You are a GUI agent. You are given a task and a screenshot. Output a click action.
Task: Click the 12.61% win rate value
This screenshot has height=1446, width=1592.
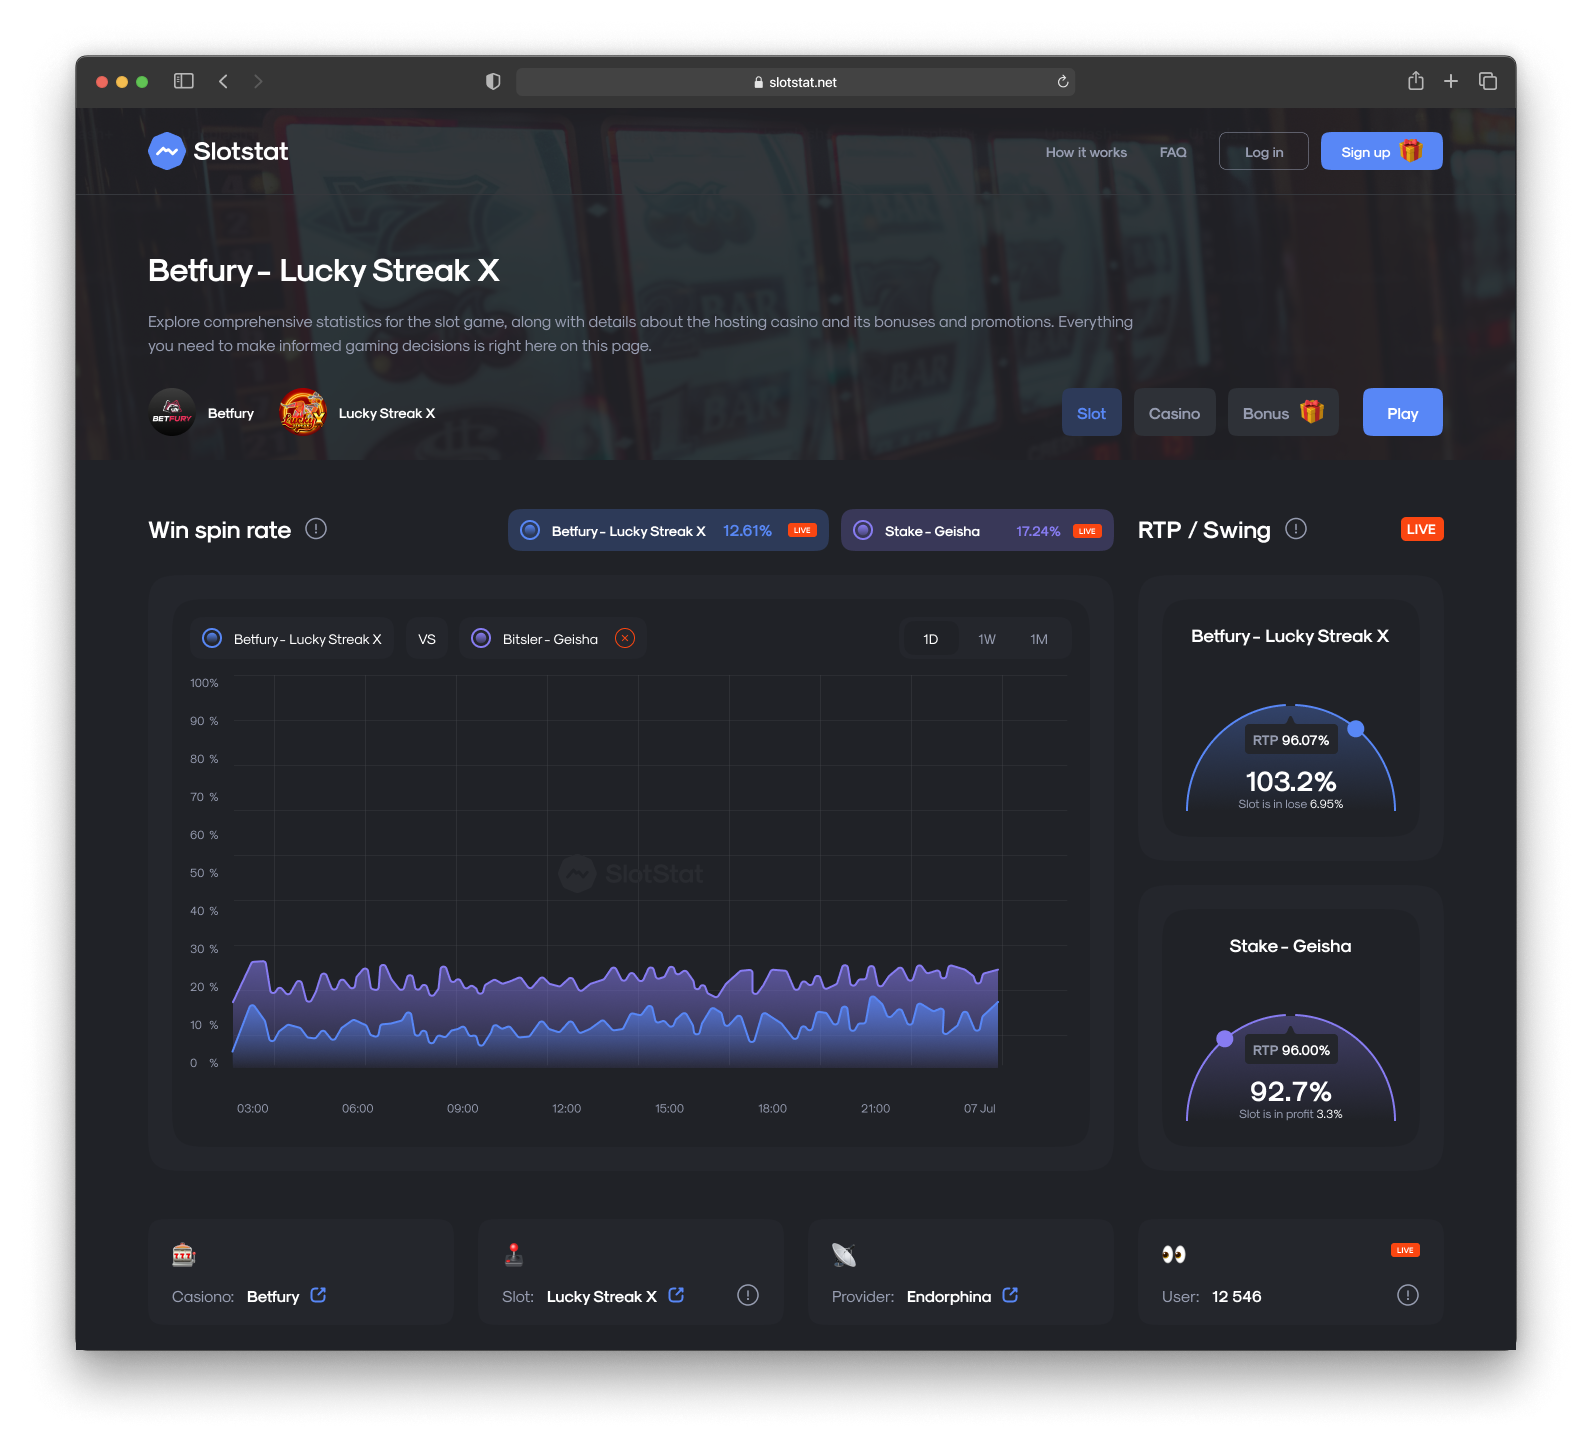click(x=747, y=530)
